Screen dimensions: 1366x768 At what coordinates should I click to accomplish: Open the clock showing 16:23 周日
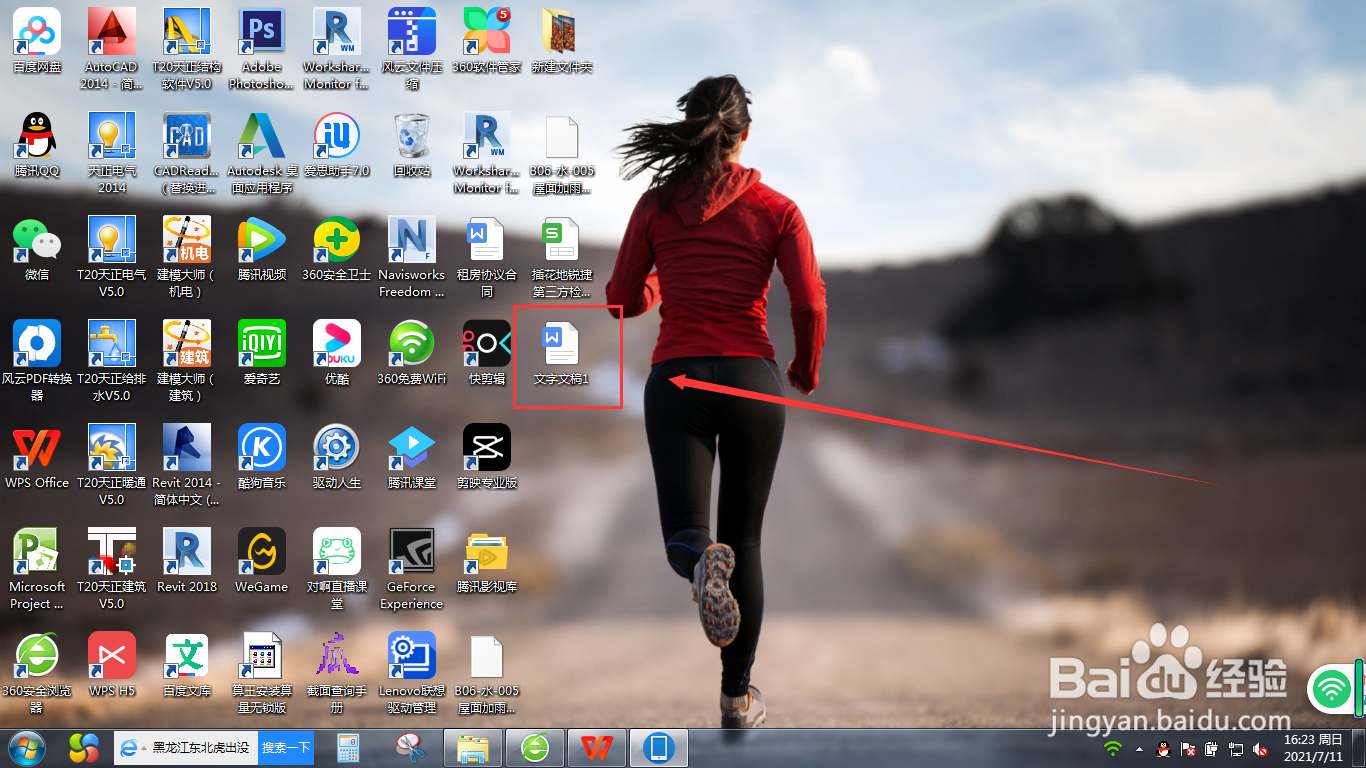(x=1312, y=748)
